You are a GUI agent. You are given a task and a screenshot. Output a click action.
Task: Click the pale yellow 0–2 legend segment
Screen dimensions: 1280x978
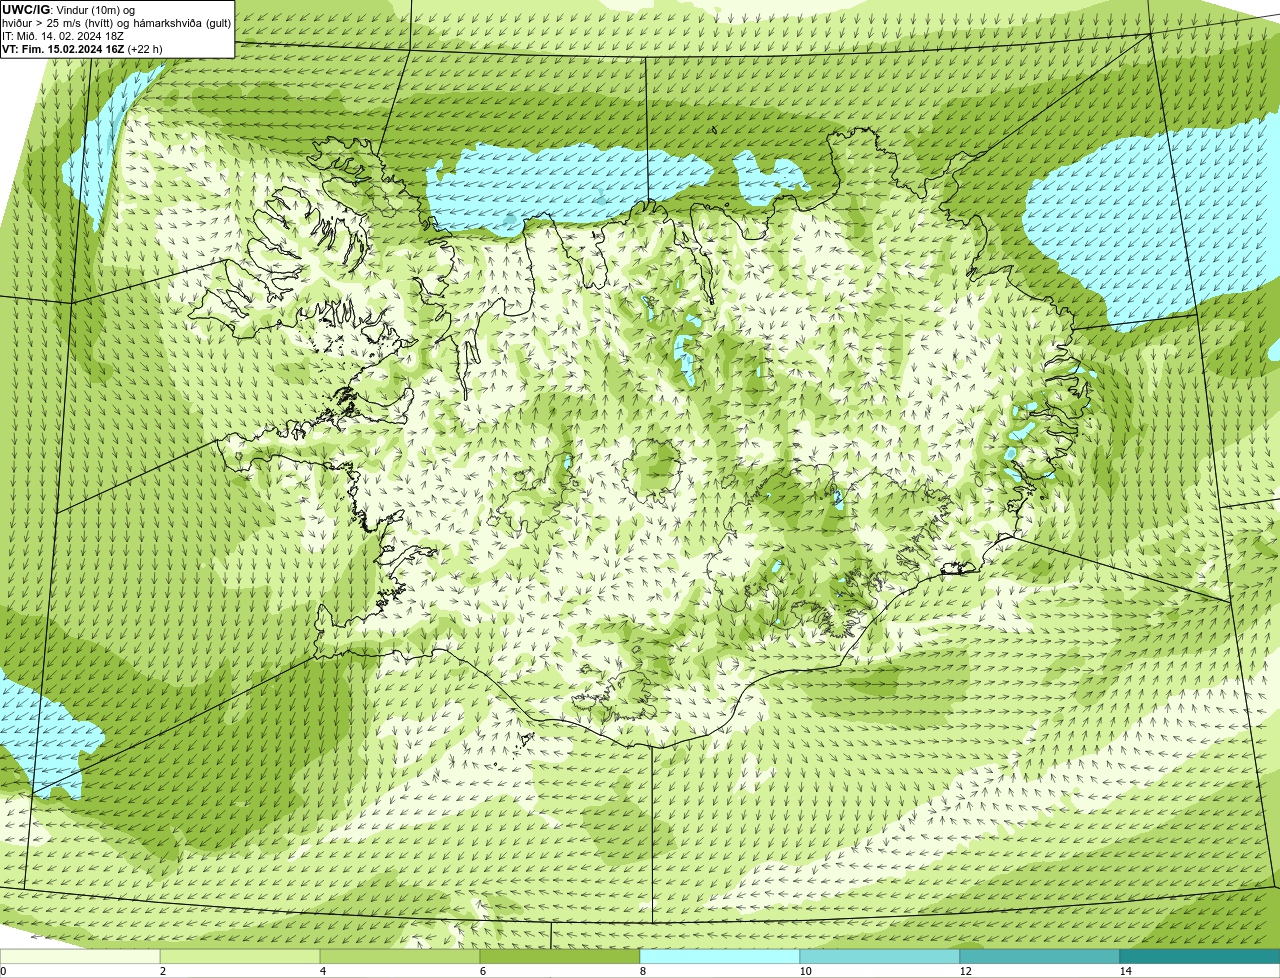point(80,956)
